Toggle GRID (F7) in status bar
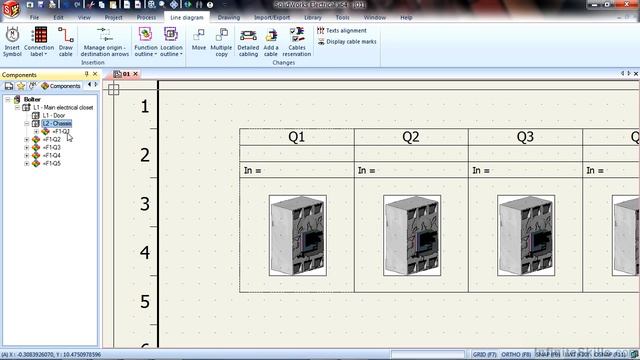Image resolution: width=640 pixels, height=360 pixels. [484, 354]
